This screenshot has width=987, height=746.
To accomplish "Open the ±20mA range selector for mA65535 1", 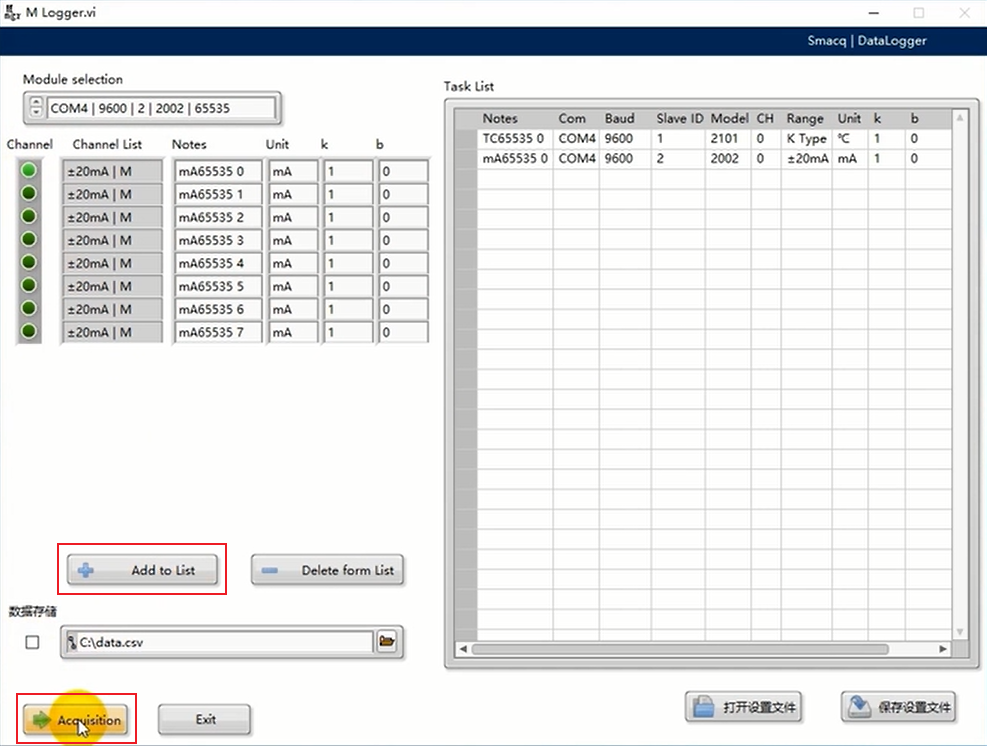I will click(x=111, y=194).
